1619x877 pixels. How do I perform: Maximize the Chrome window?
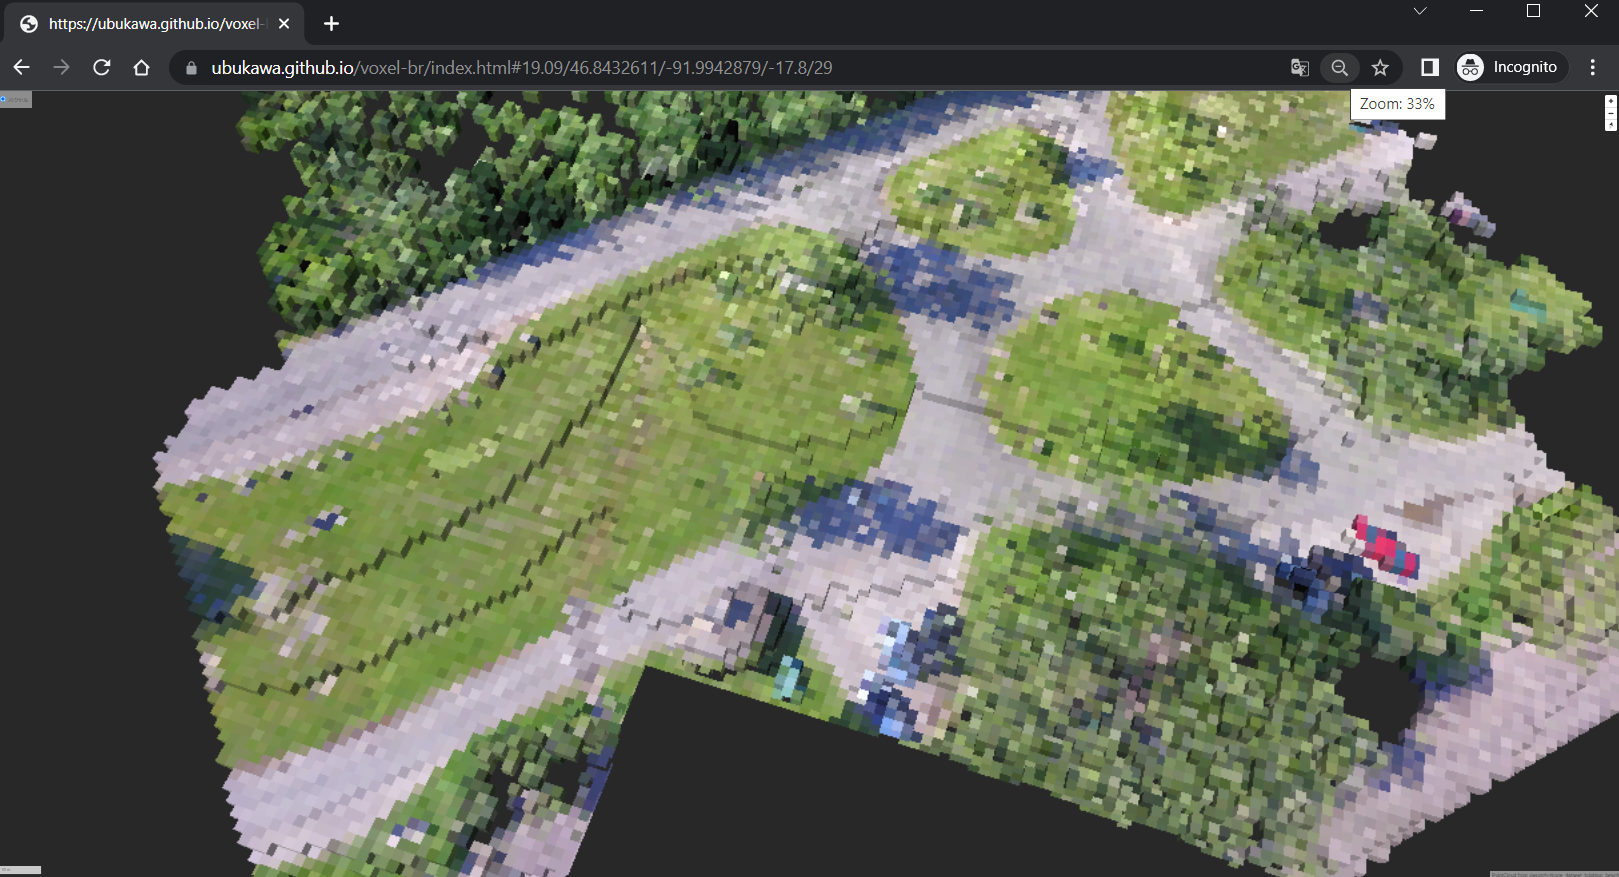coord(1533,11)
